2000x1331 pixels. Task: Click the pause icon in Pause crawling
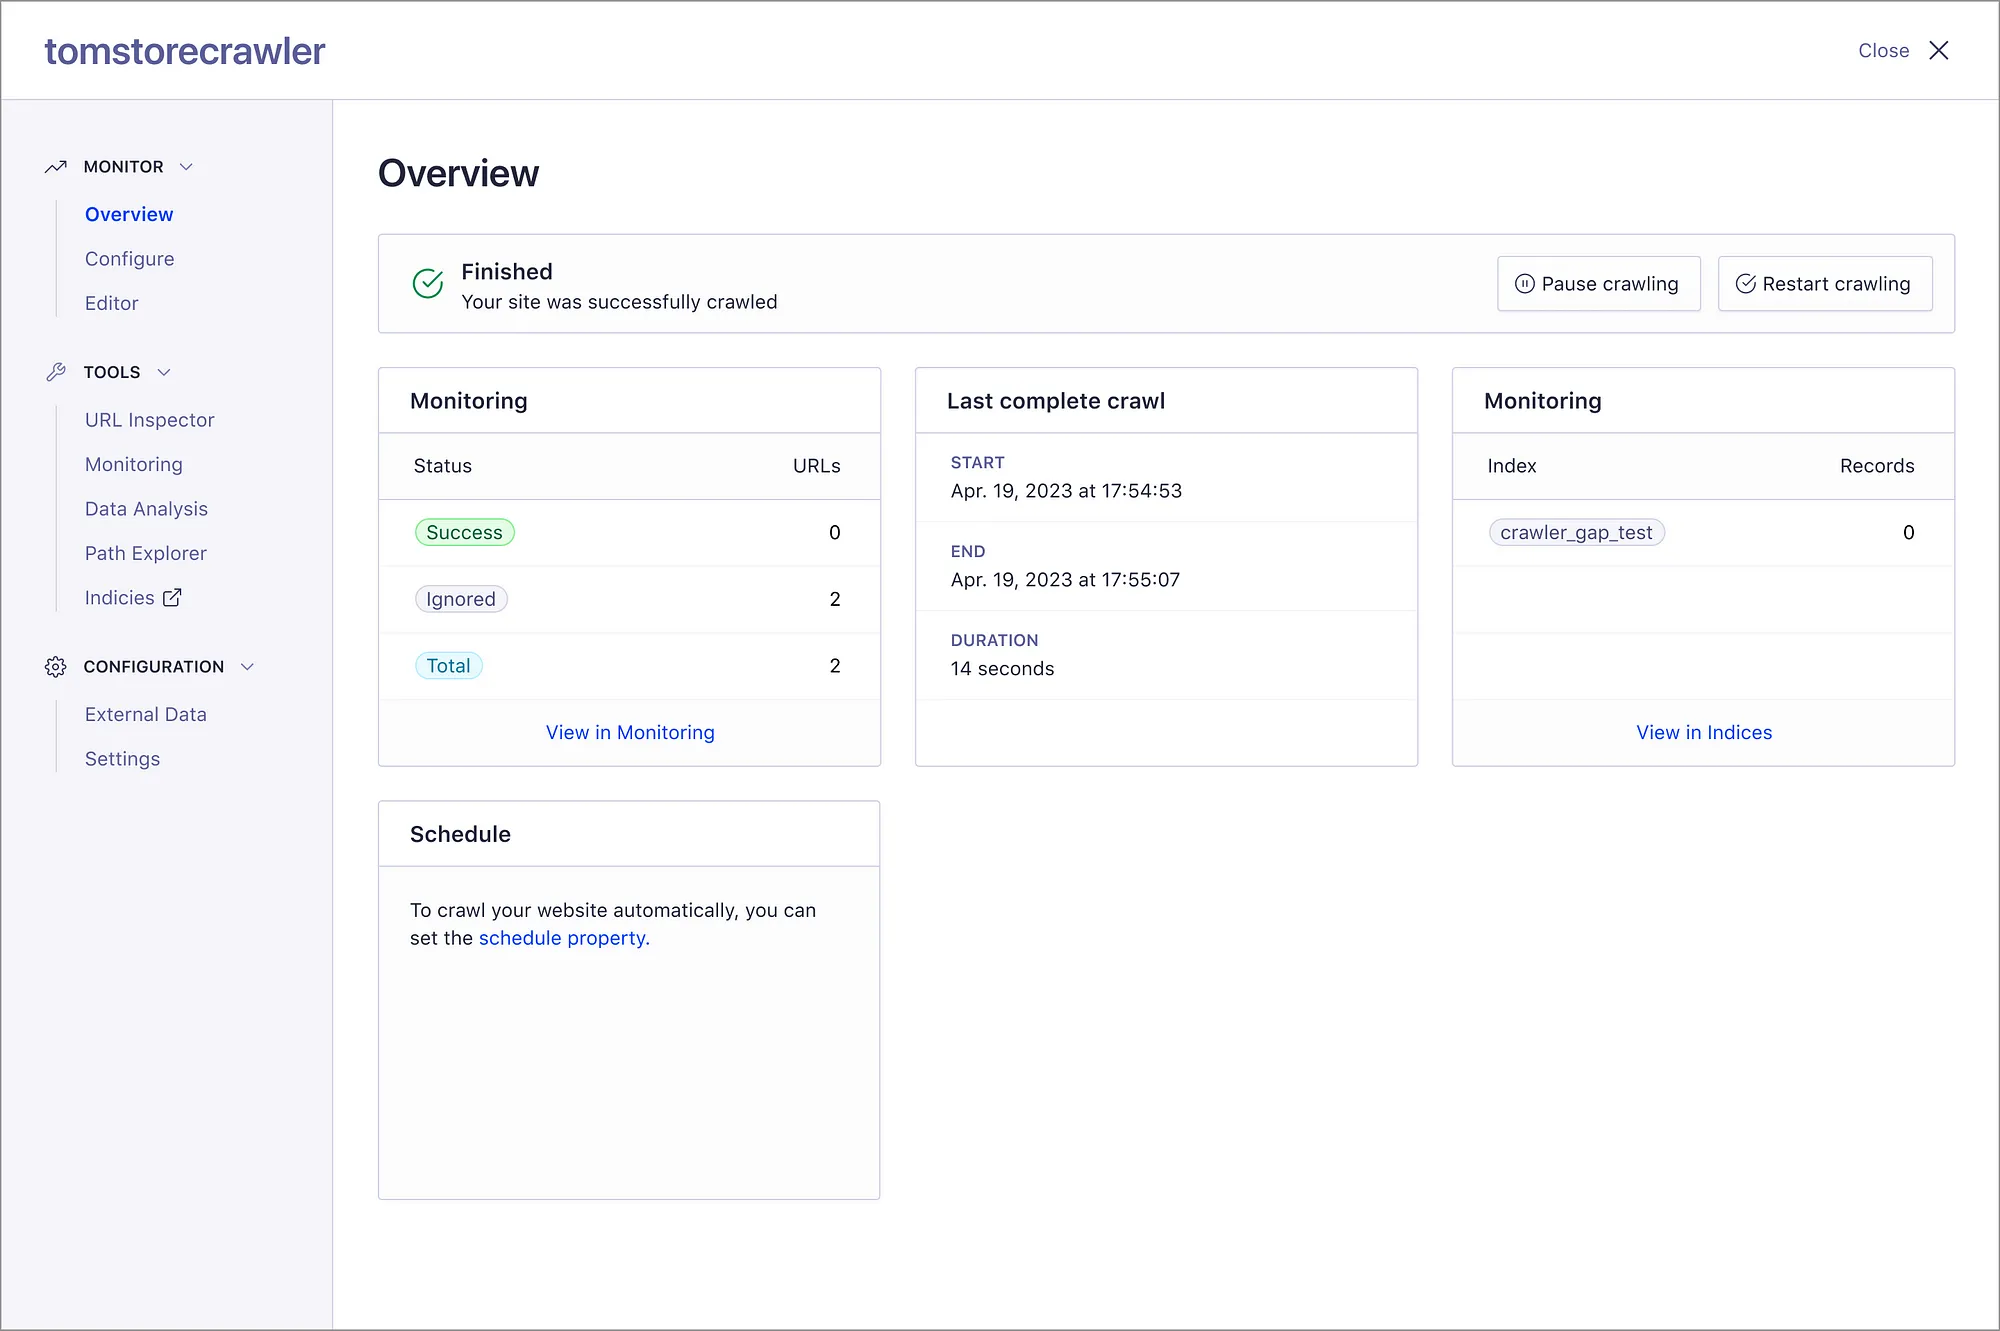pyautogui.click(x=1524, y=284)
